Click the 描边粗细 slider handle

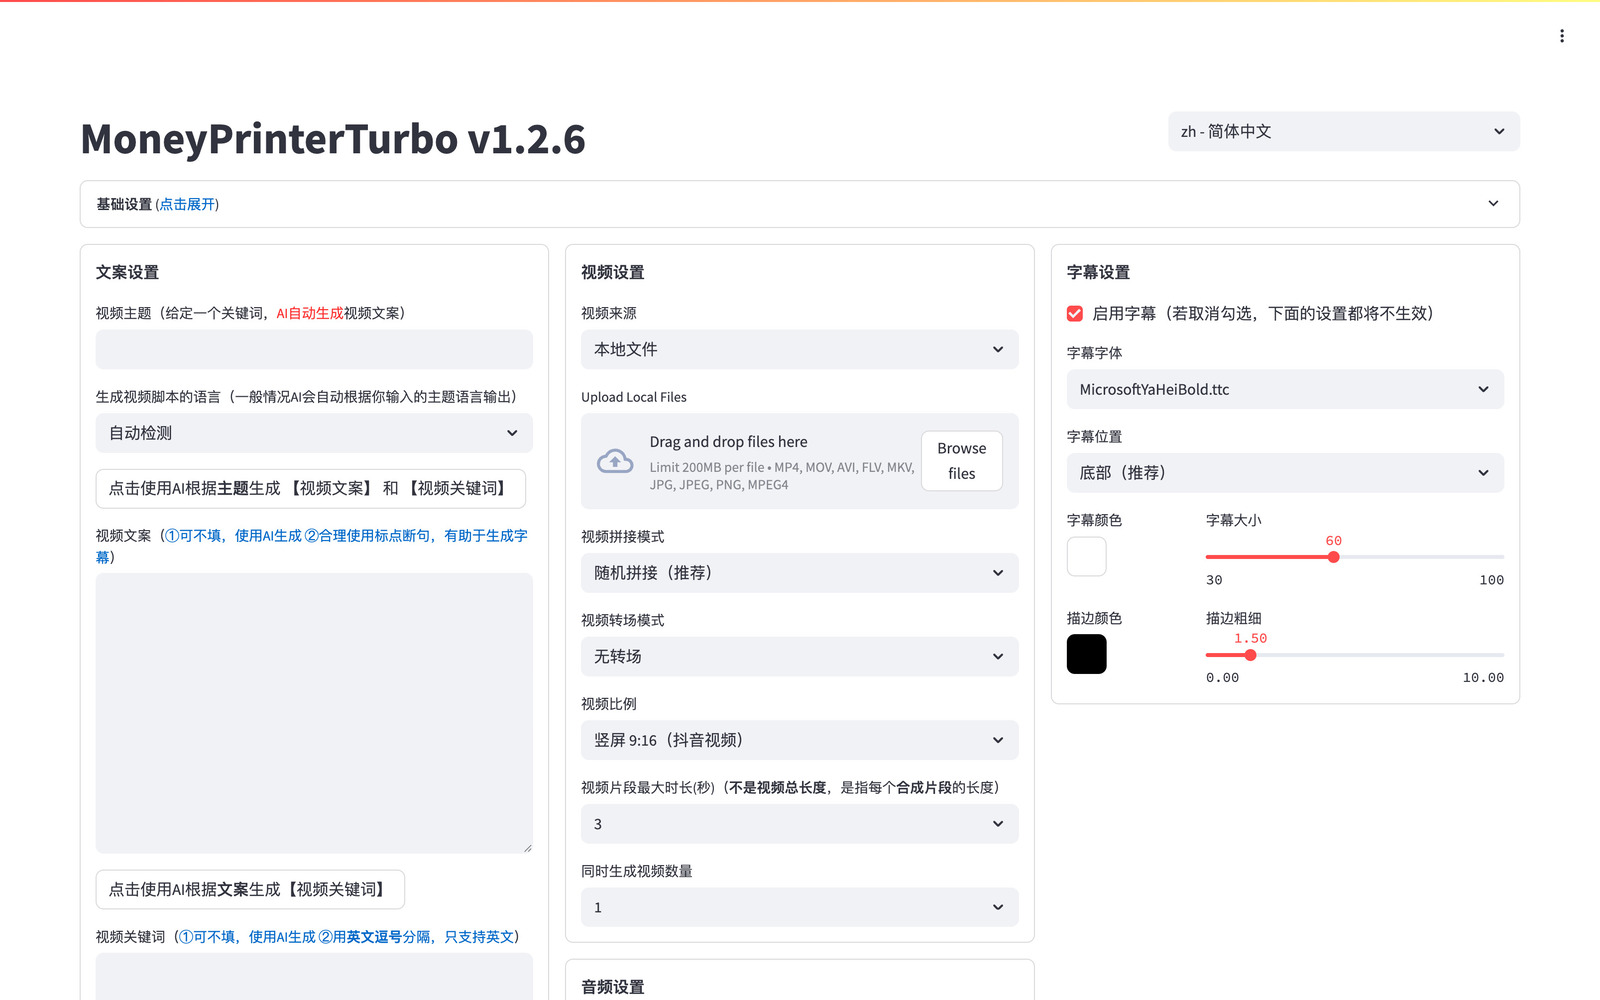tap(1250, 655)
